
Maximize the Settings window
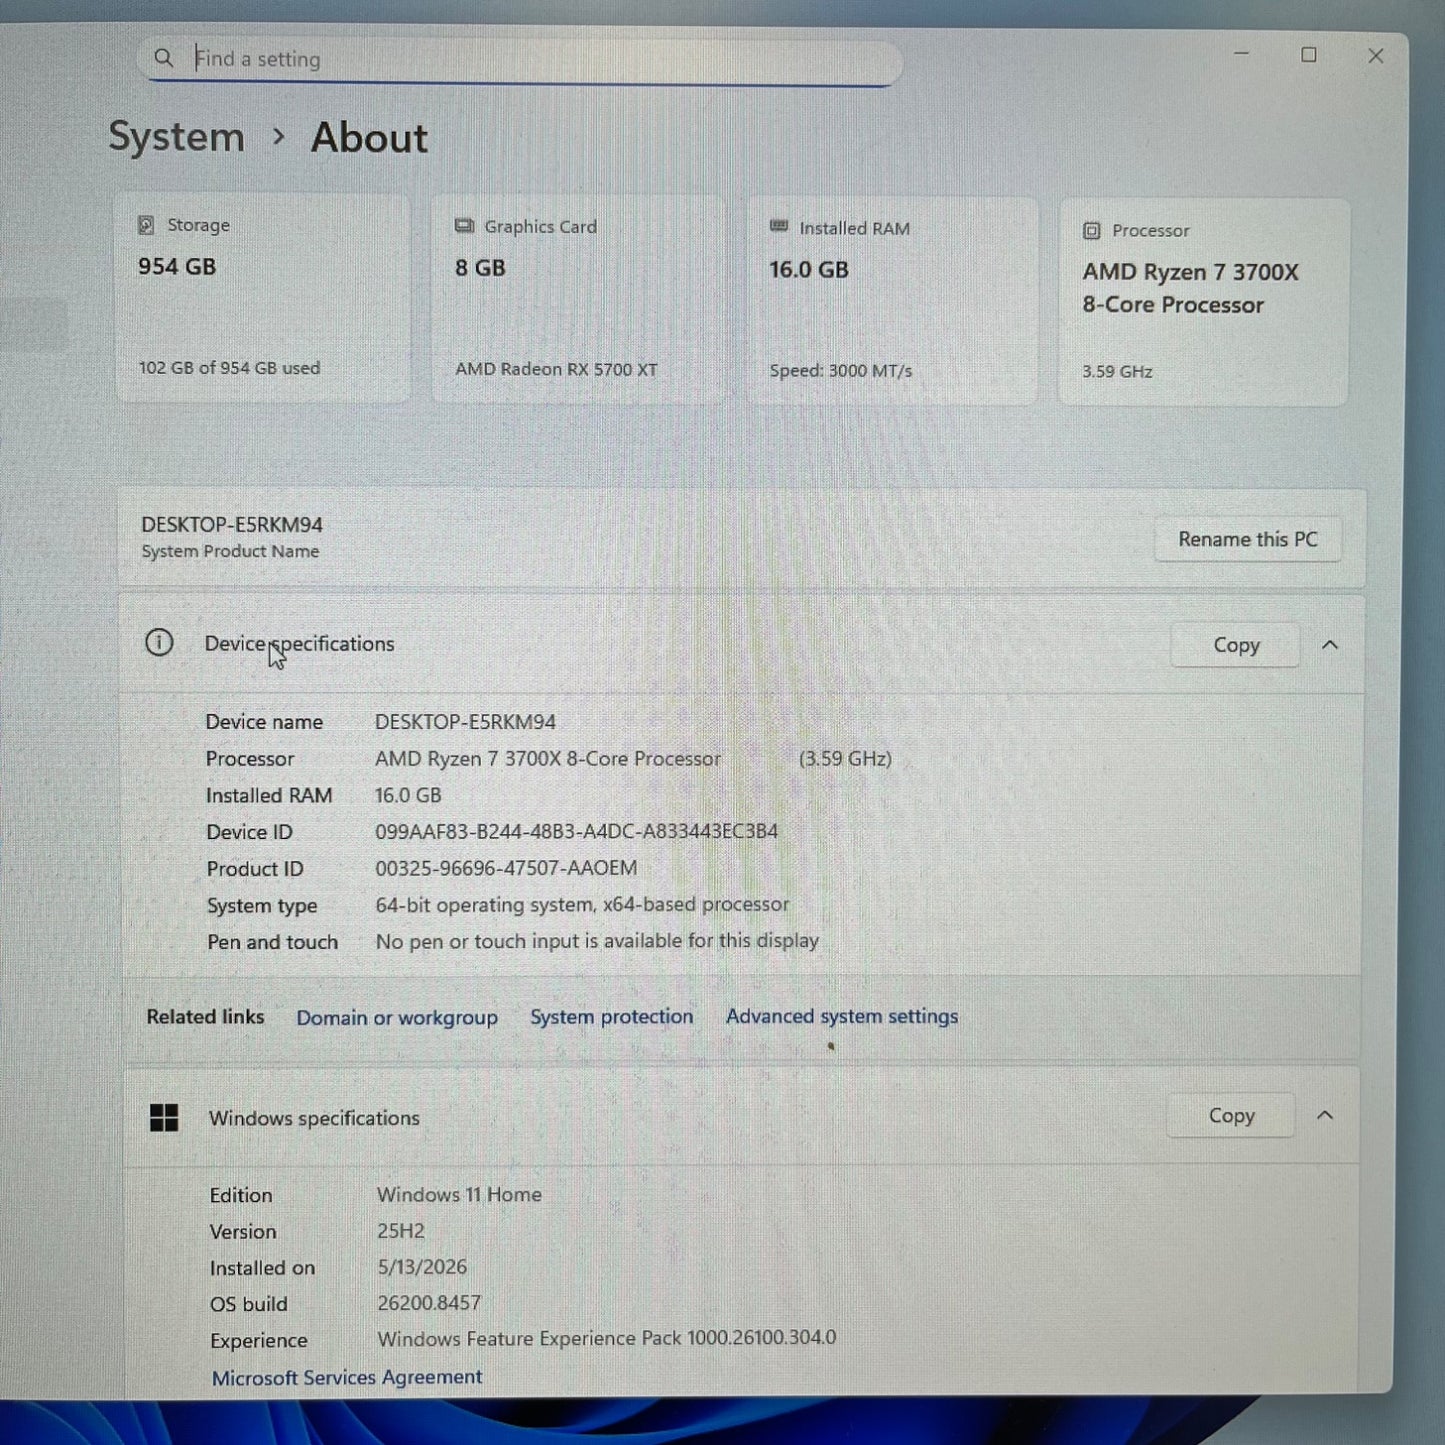1309,55
